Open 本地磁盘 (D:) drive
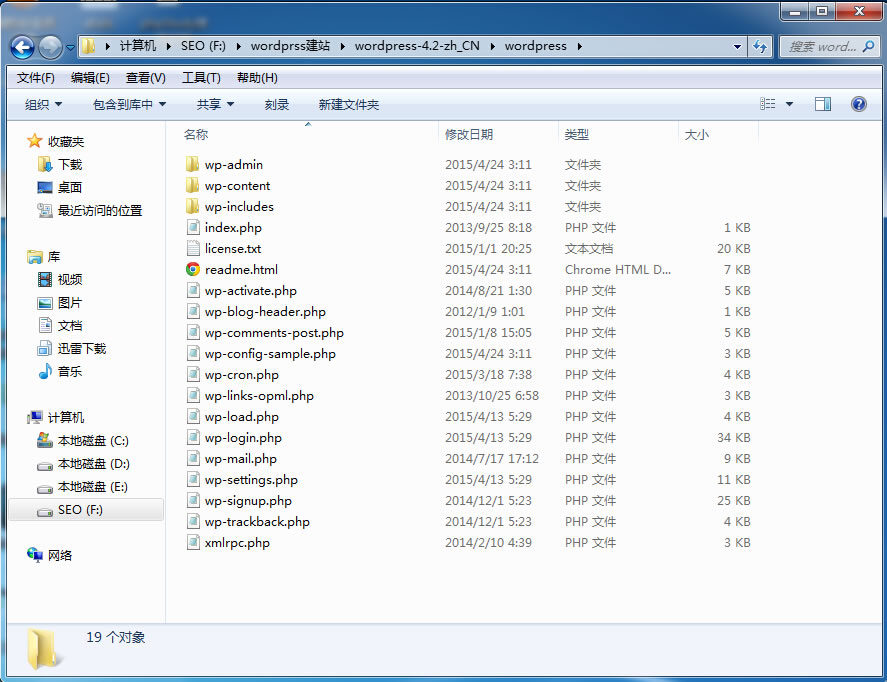887x682 pixels. tap(93, 464)
